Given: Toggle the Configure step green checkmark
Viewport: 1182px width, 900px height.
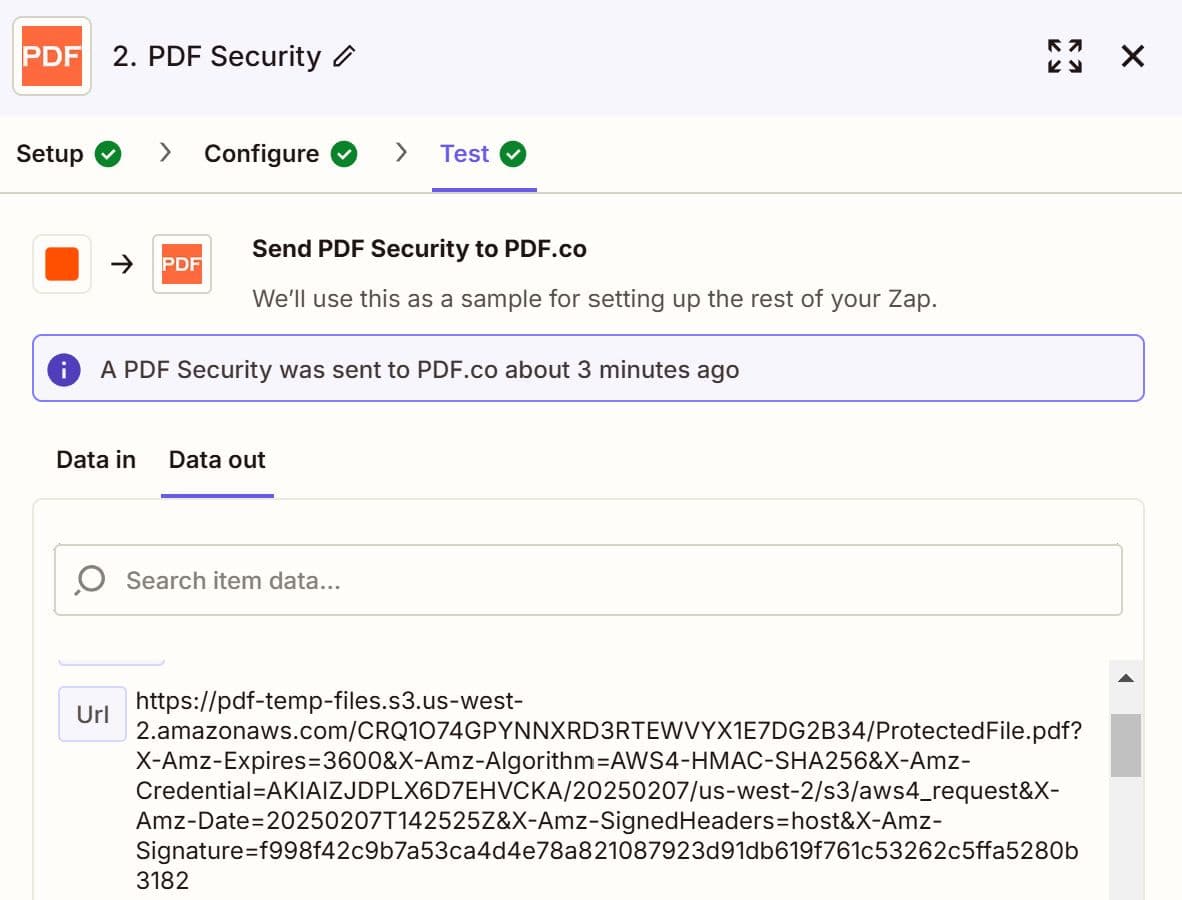Looking at the screenshot, I should [x=343, y=153].
